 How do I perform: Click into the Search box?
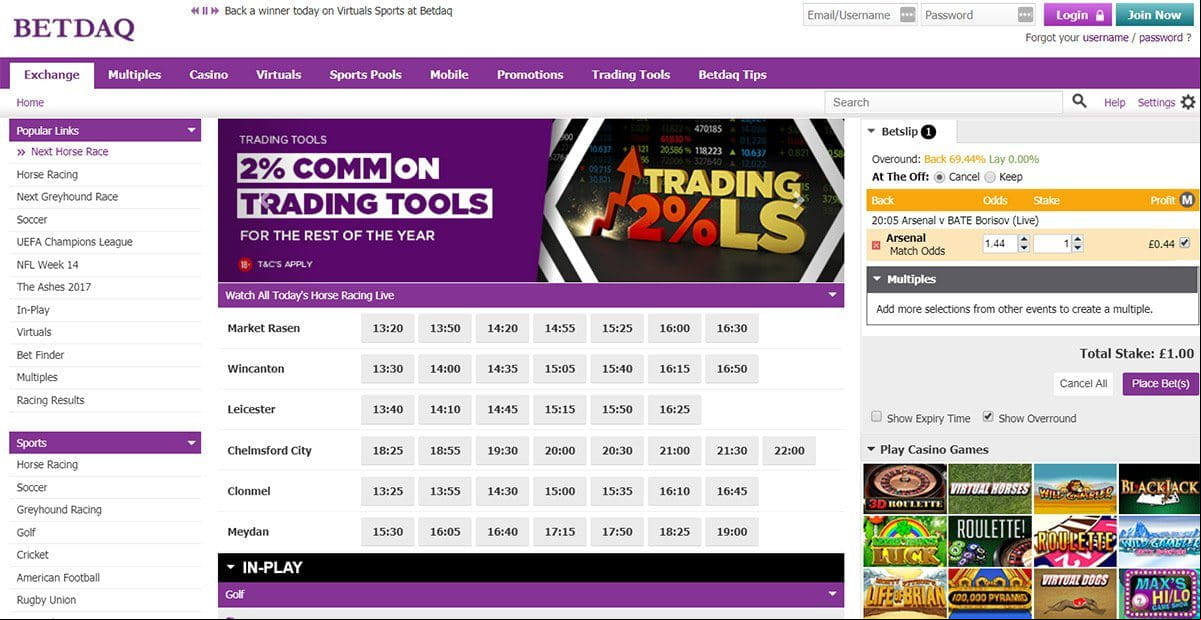(x=944, y=102)
